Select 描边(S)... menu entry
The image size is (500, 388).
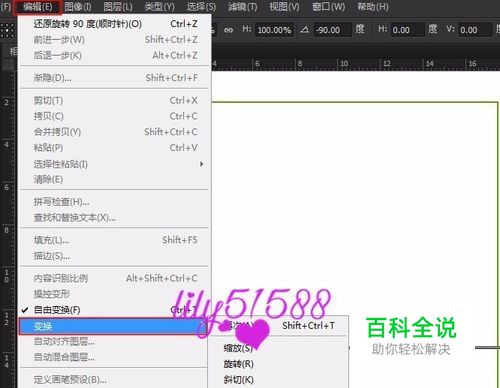click(115, 256)
